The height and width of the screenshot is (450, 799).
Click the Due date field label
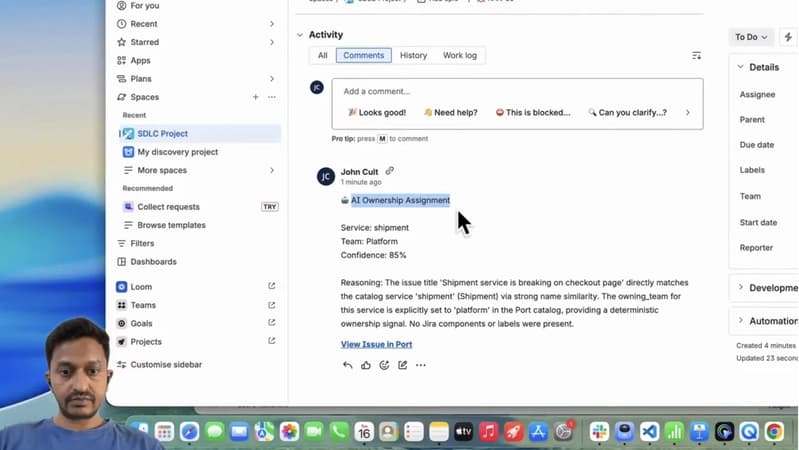[x=757, y=145]
